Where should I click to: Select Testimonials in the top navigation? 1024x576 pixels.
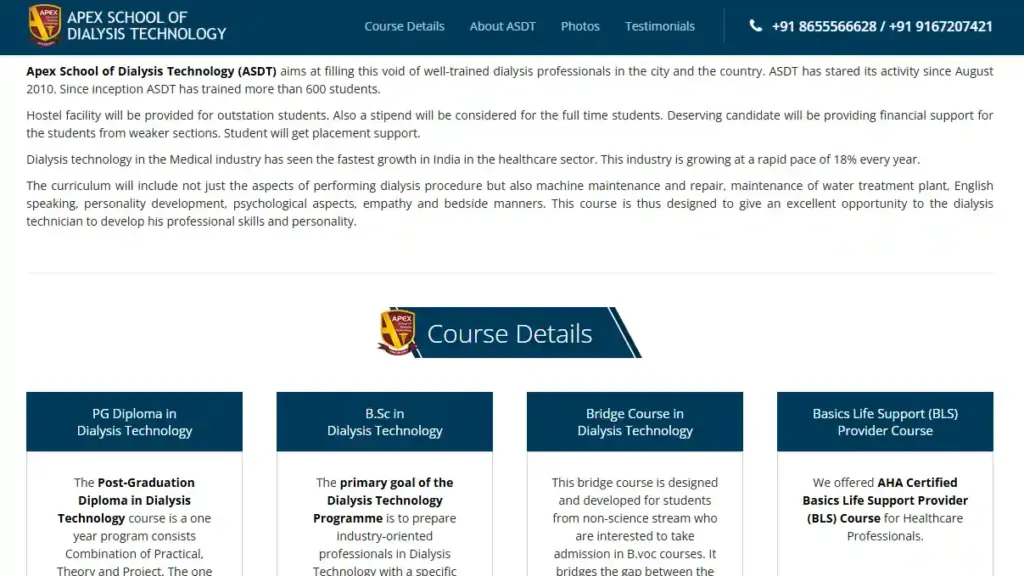coord(659,26)
